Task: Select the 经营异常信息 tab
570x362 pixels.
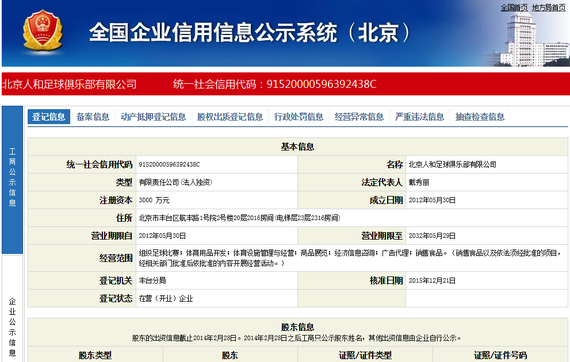Action: [x=359, y=117]
